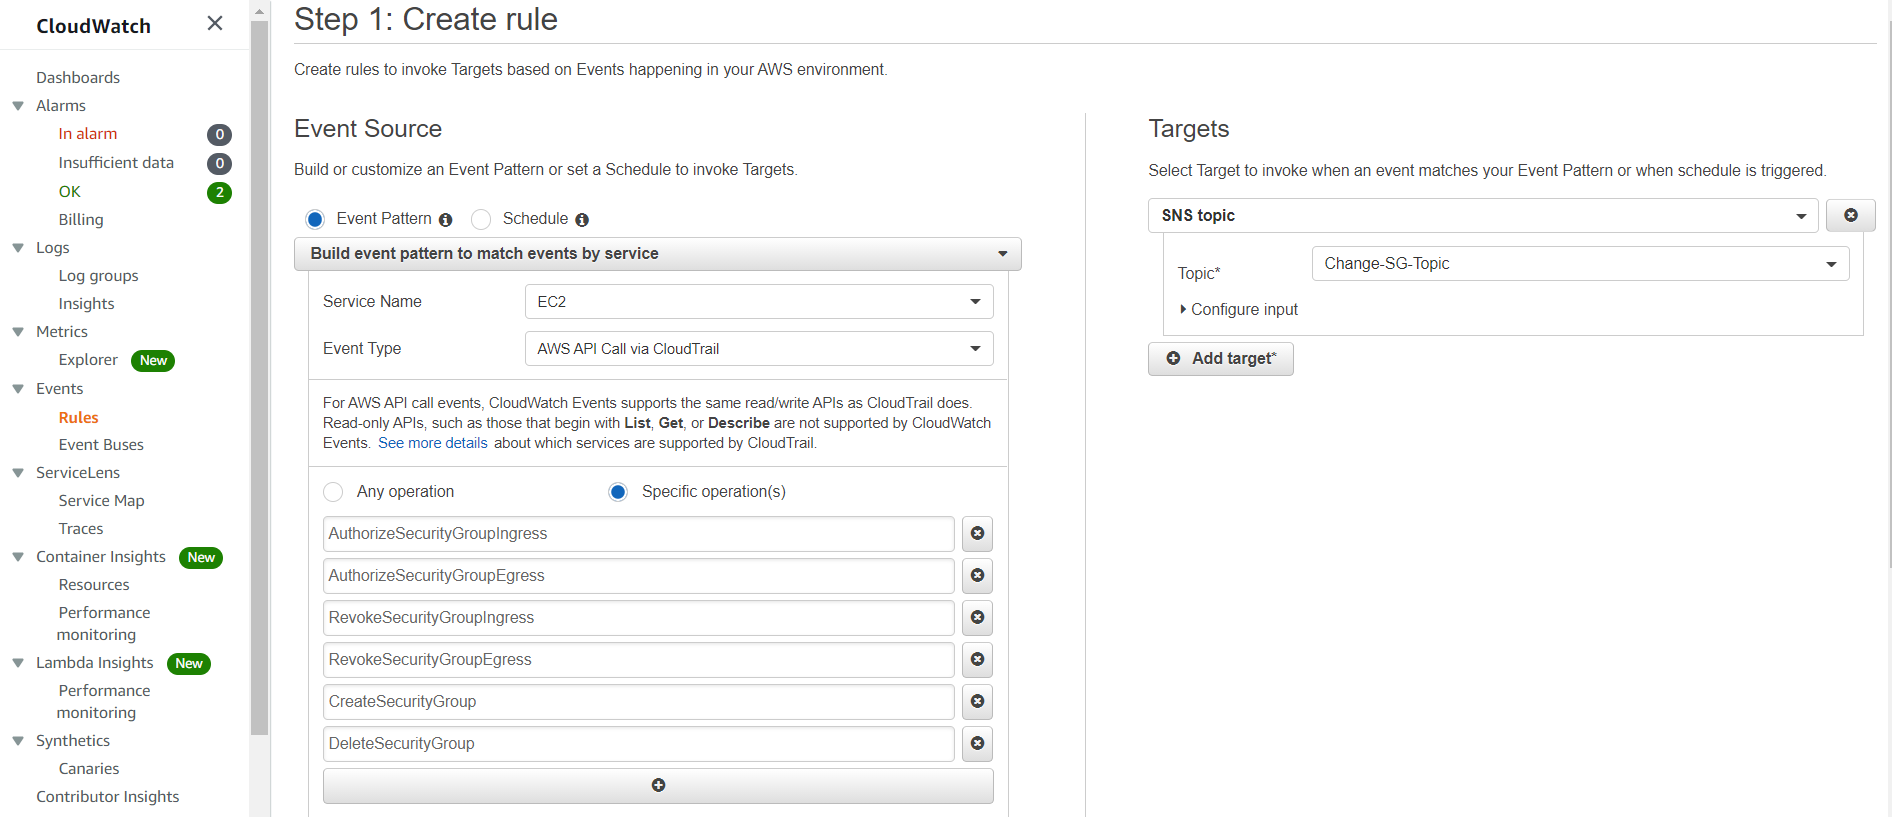Collapse the Alarms section in sidebar
Screen dimensions: 1892x817
click(x=18, y=106)
